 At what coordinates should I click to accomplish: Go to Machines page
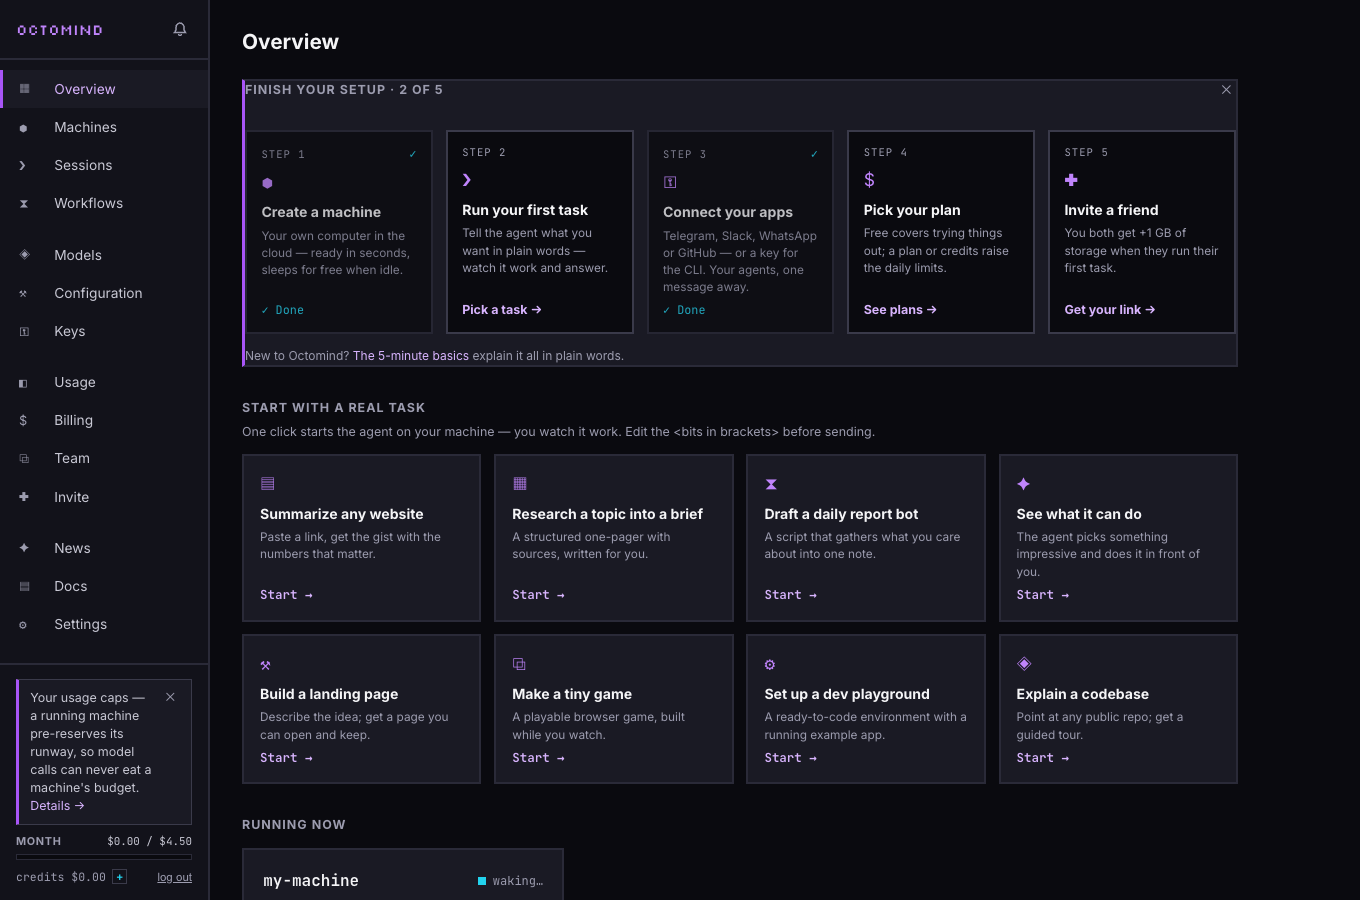click(x=105, y=127)
